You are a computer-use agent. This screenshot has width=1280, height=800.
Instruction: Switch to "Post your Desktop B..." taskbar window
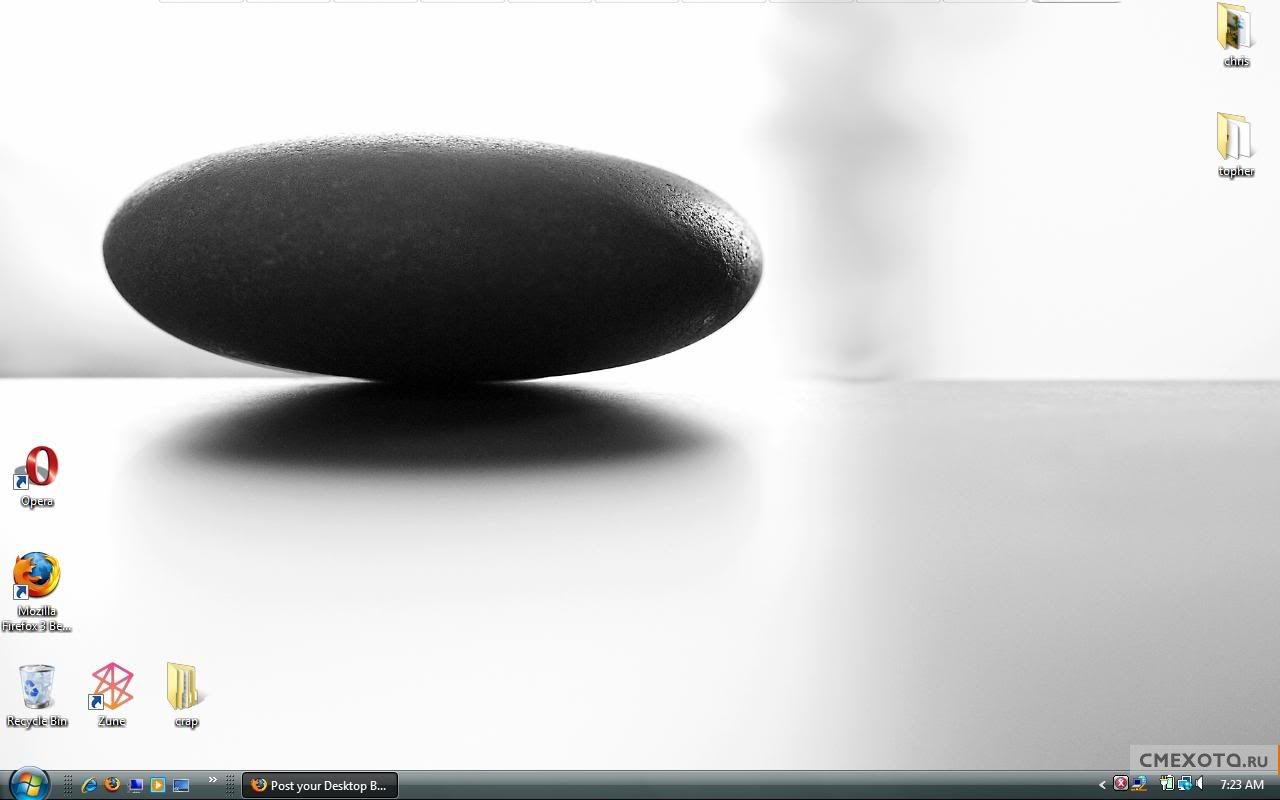pyautogui.click(x=320, y=785)
